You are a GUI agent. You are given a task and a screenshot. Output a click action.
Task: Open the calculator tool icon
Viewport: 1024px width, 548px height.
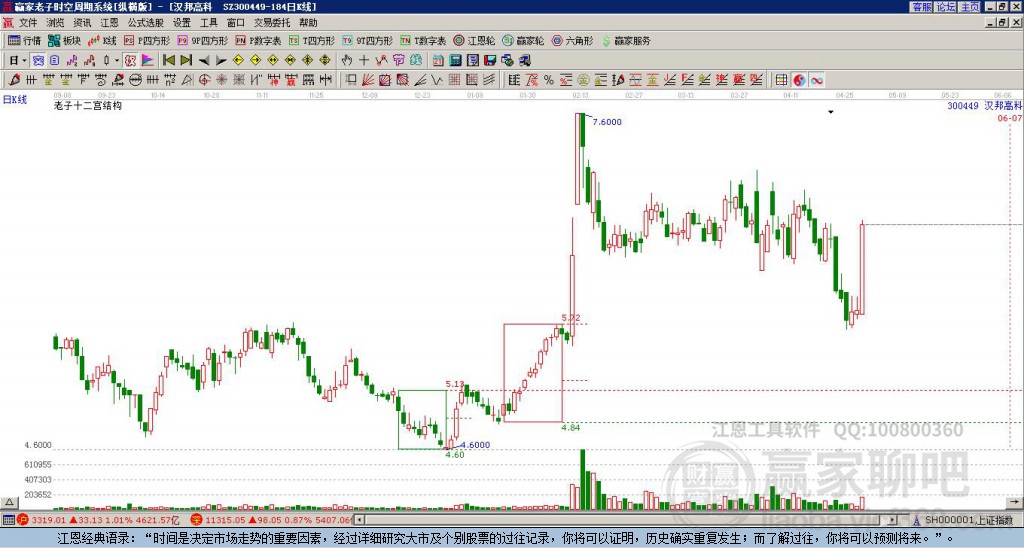point(455,61)
